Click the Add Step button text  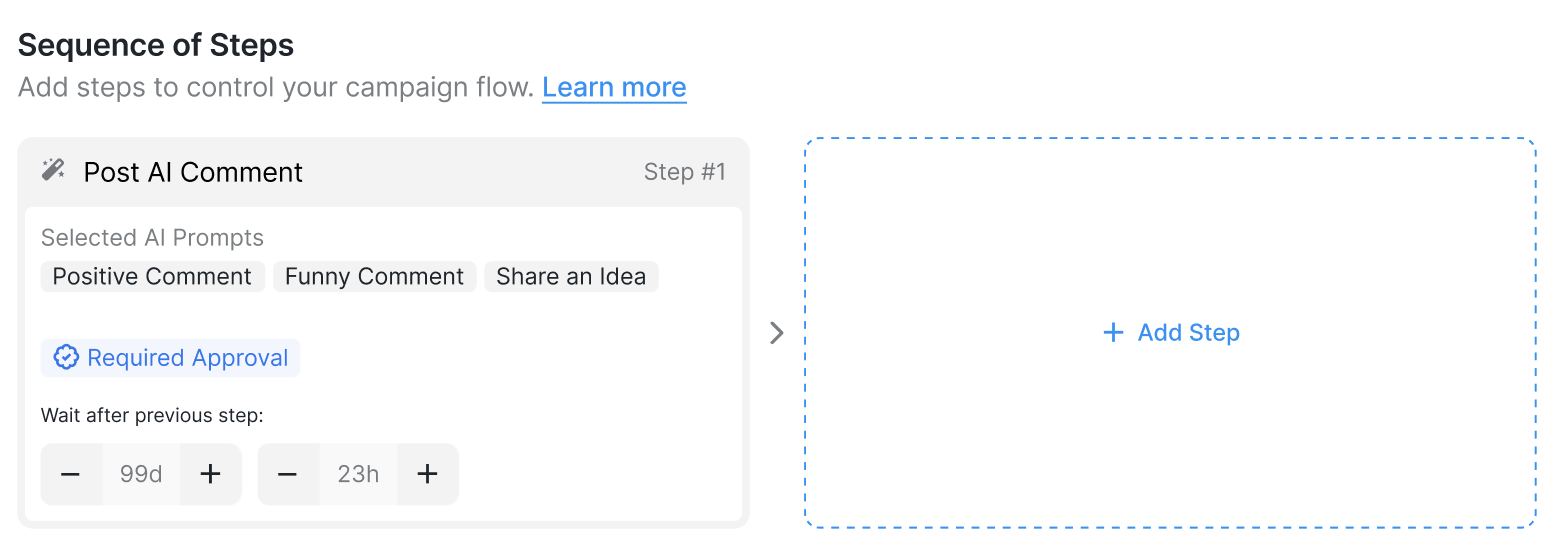[x=1189, y=332]
